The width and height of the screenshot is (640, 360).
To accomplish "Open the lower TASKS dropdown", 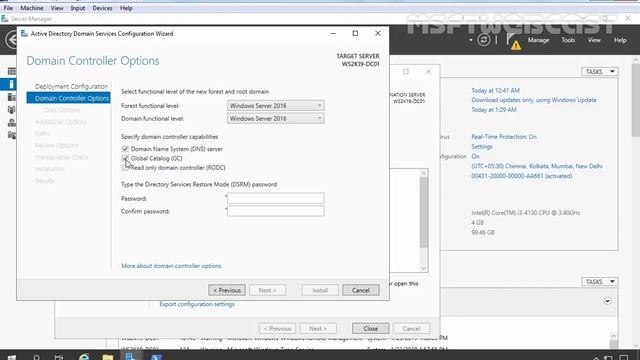I will (600, 282).
